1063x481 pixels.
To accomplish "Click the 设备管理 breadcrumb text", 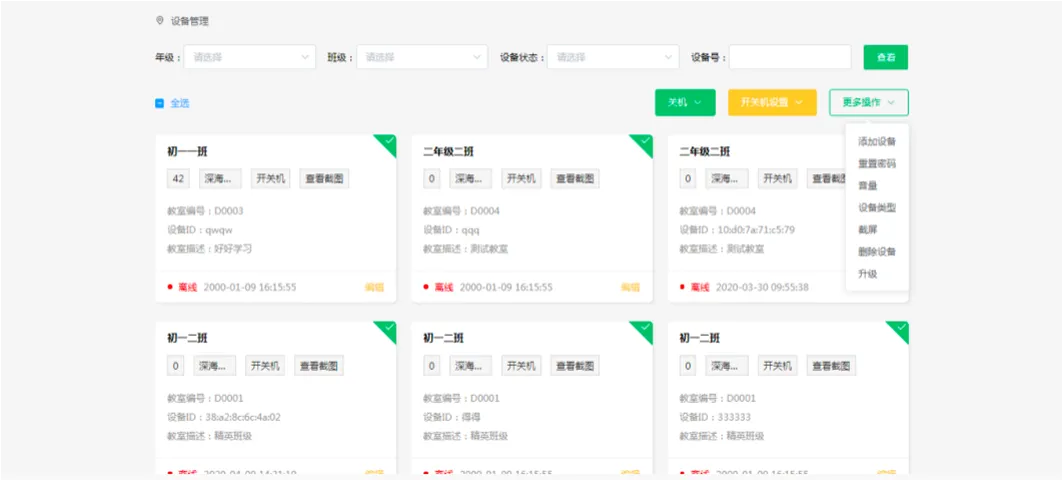I will pos(190,21).
